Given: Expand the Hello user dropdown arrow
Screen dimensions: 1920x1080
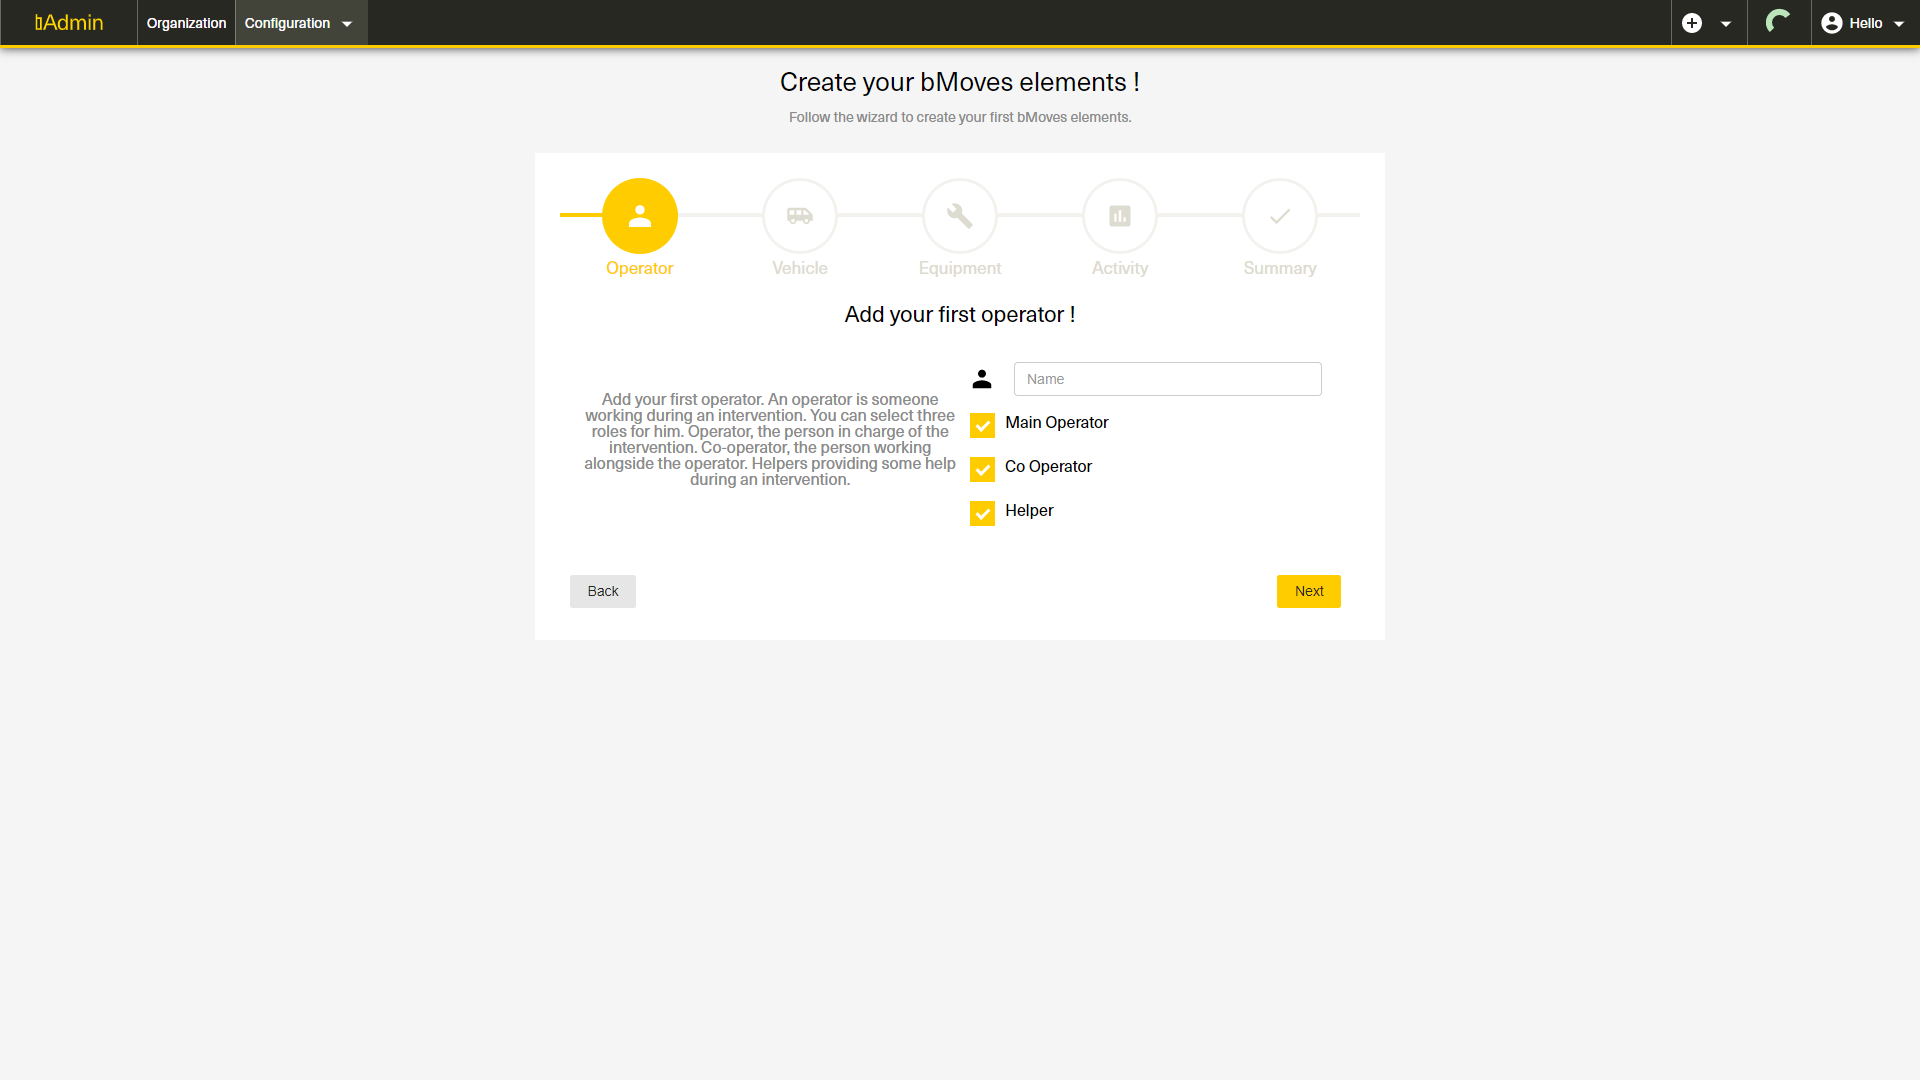Looking at the screenshot, I should [x=1899, y=24].
